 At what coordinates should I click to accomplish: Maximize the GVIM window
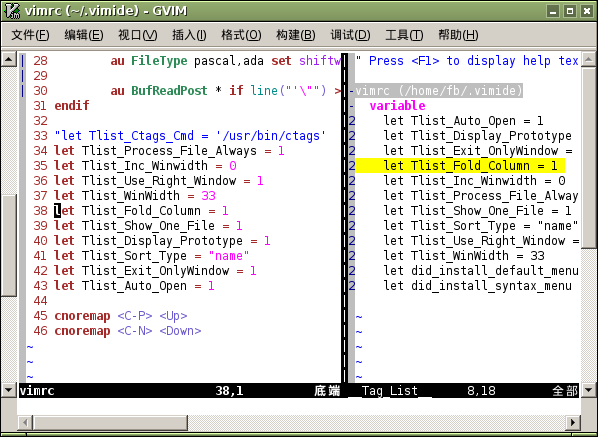570,11
